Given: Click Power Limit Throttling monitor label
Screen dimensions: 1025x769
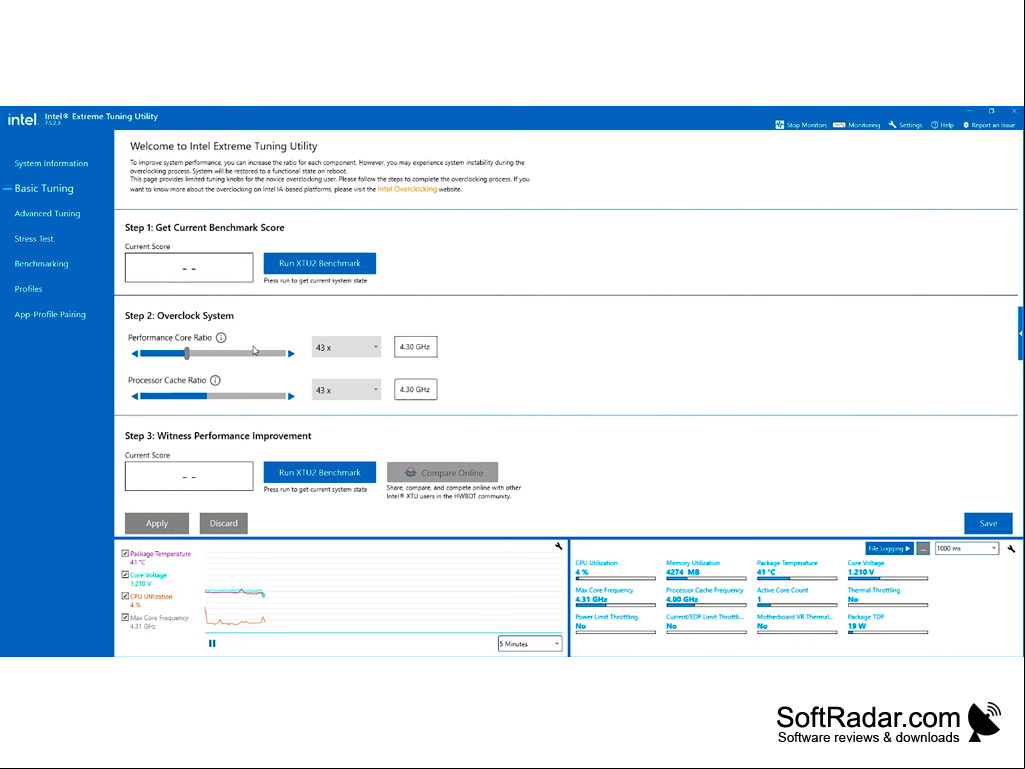Looking at the screenshot, I should (x=607, y=617).
